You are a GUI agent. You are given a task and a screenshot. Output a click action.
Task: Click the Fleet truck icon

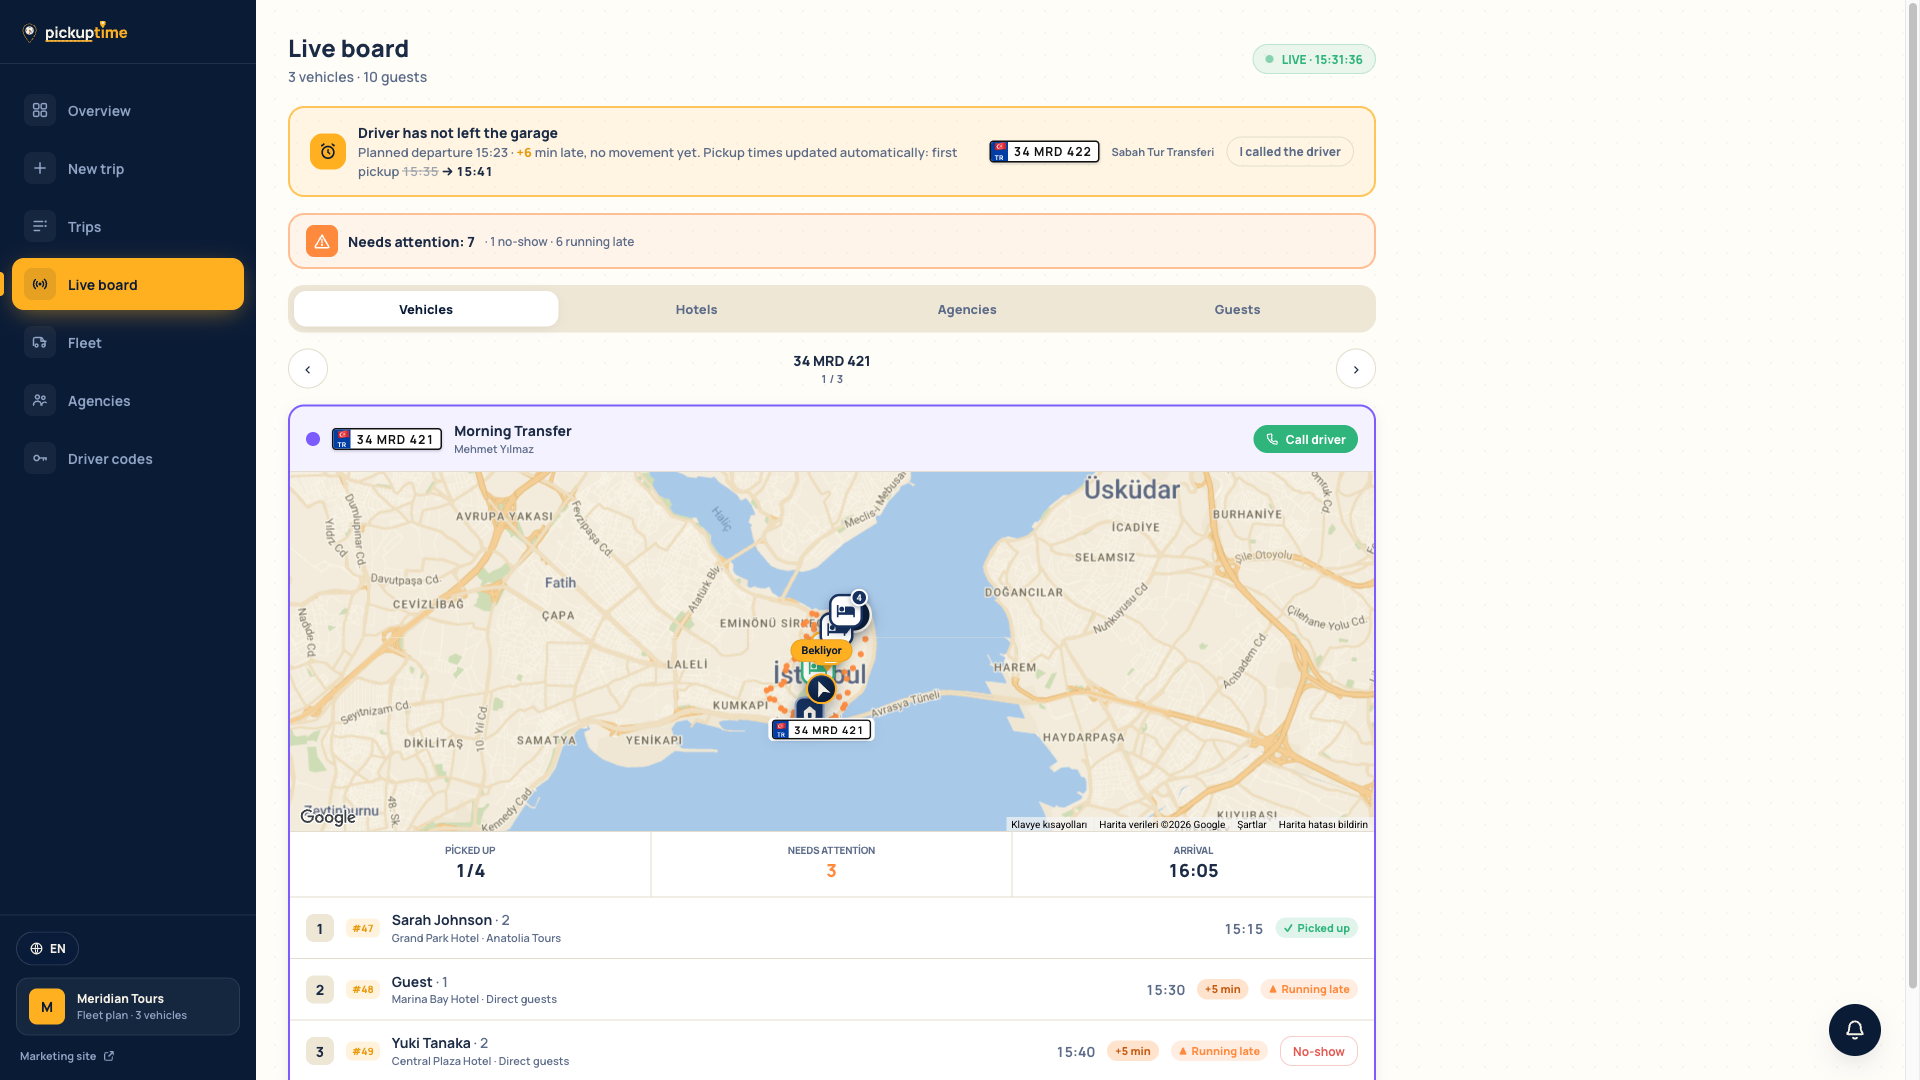(40, 342)
